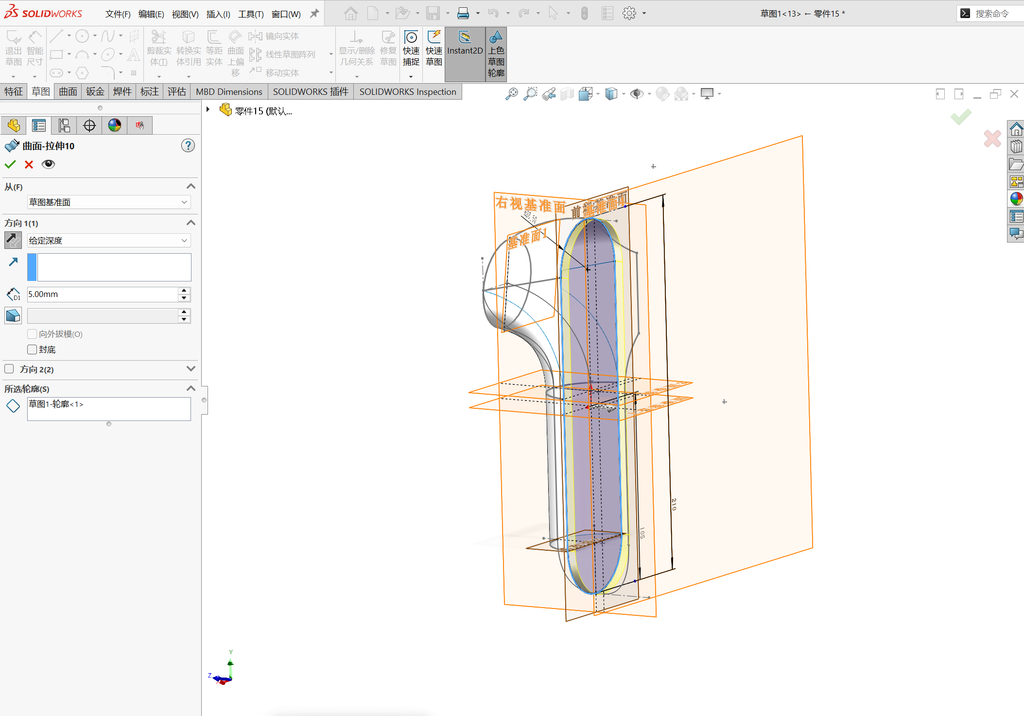Open the FeatureManager design tree tab
This screenshot has height=716, width=1024.
pyautogui.click(x=14, y=125)
